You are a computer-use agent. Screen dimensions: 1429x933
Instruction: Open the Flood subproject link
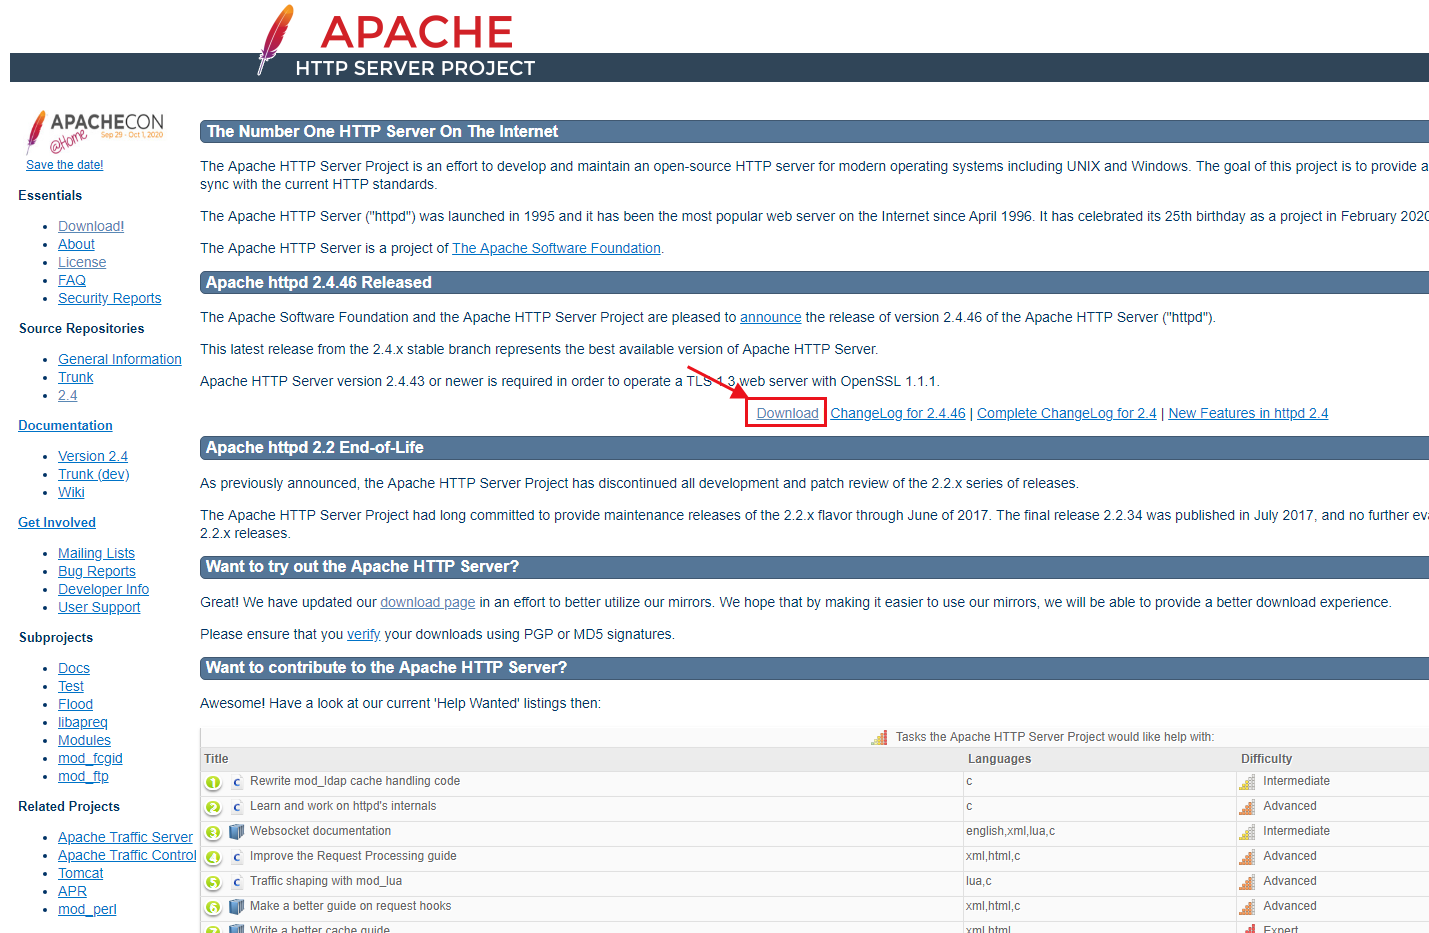75,704
